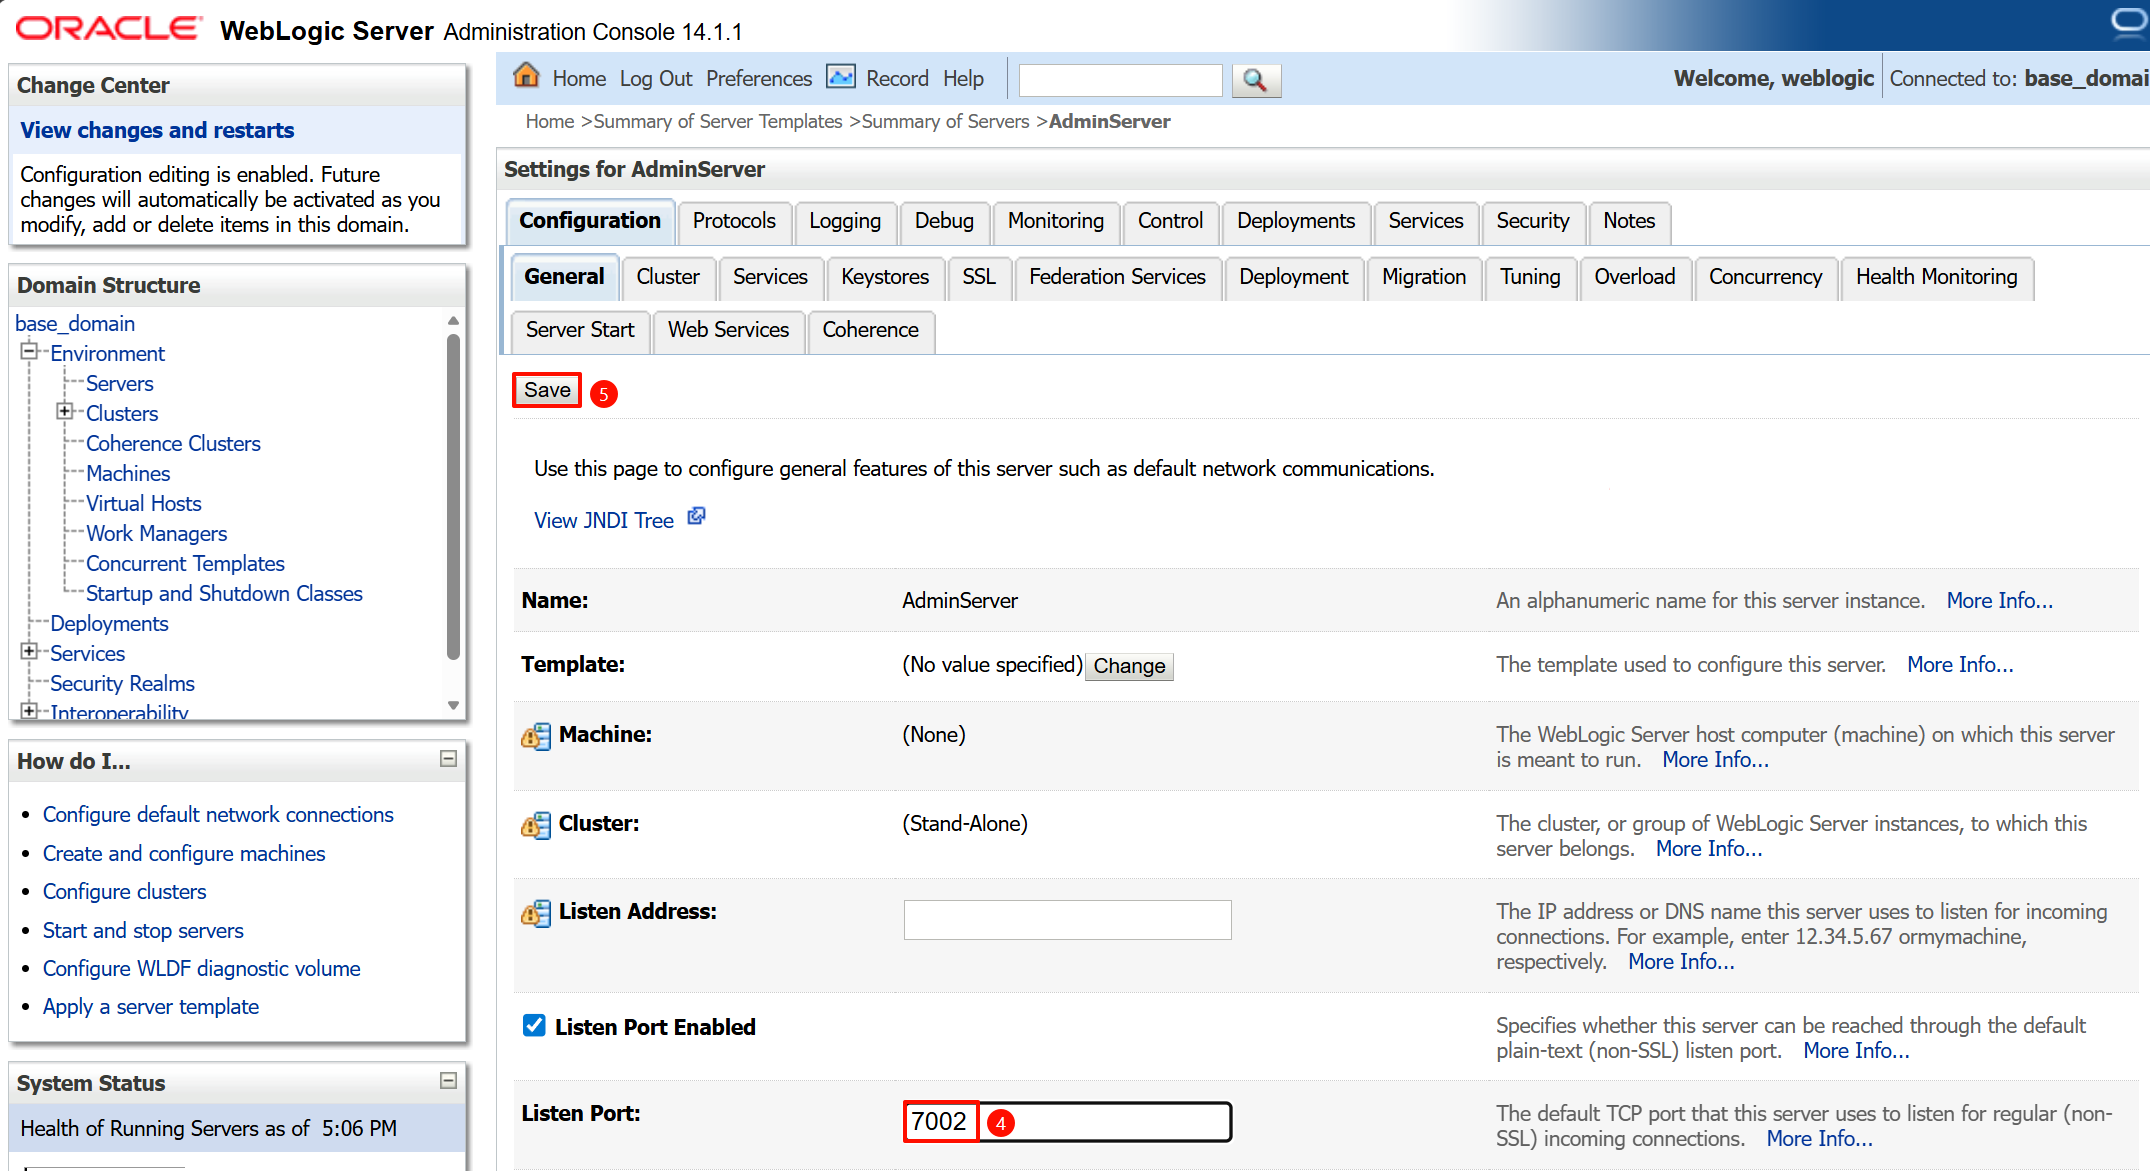Expand the Interoperability tree node
Viewport: 2150px width, 1171px height.
point(29,711)
